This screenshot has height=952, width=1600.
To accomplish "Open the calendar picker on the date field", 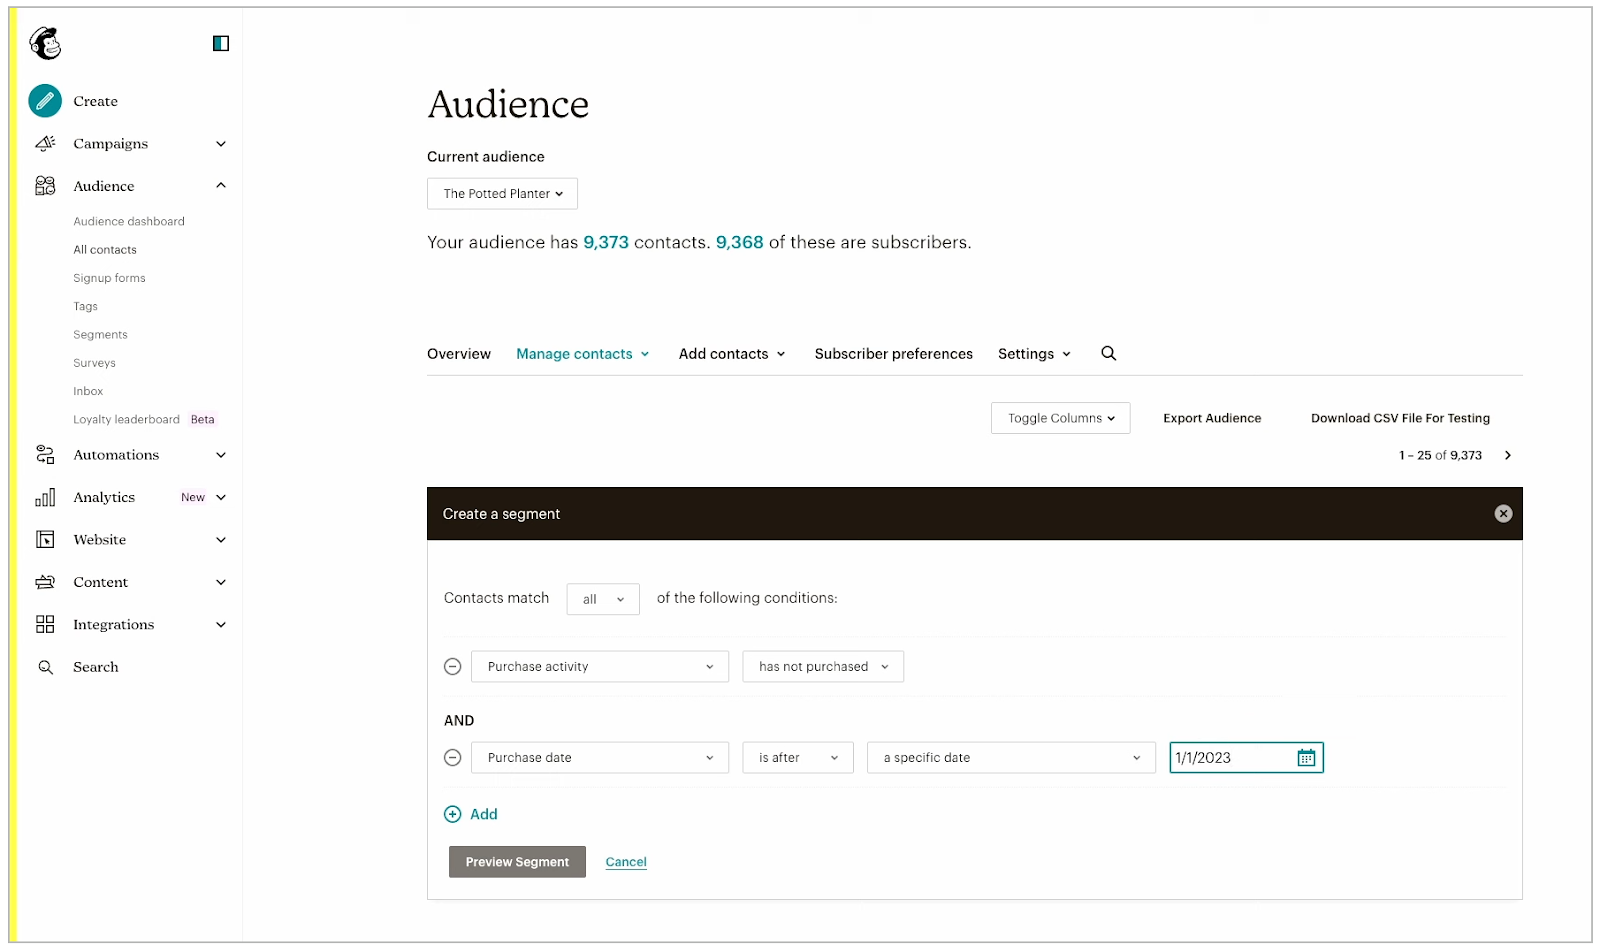I will 1305,757.
